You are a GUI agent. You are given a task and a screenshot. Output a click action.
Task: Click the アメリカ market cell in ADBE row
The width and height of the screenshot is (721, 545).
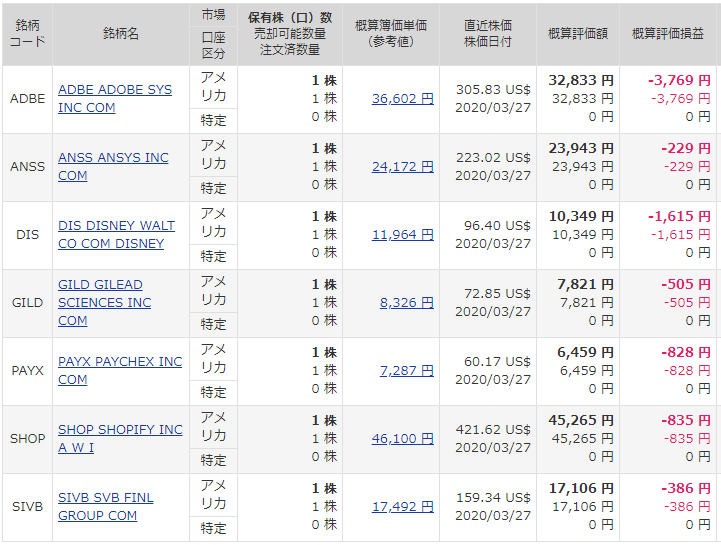point(213,87)
